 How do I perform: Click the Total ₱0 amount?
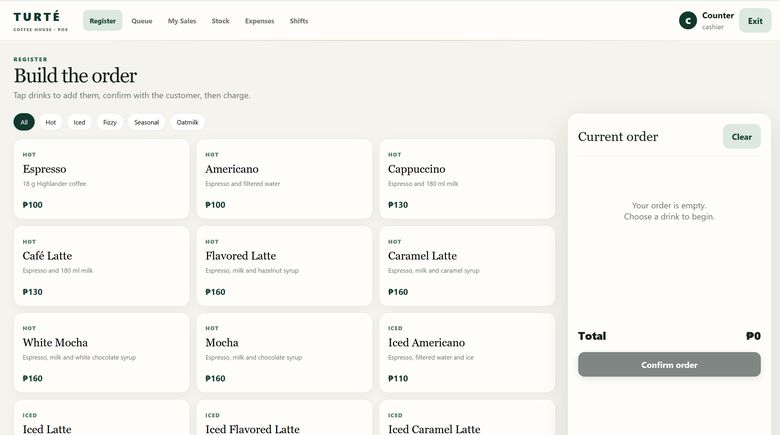pos(753,336)
